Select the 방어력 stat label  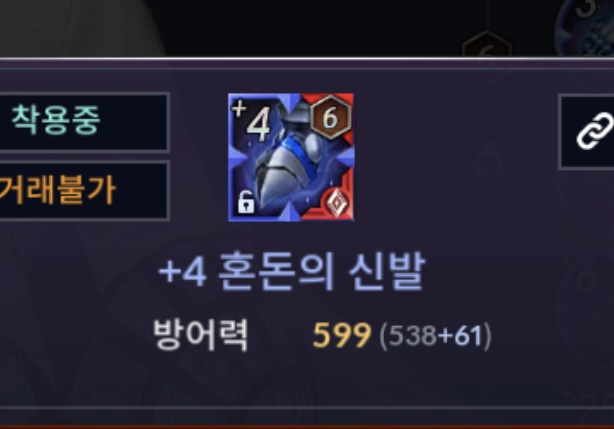(200, 335)
